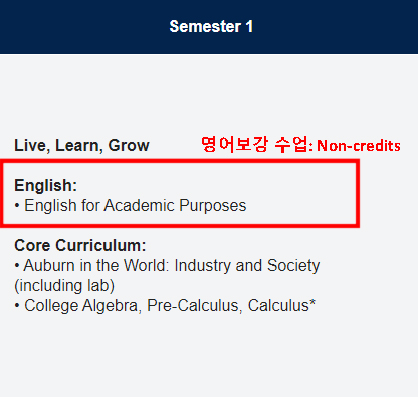Click the word Grow in the heading

tap(129, 146)
